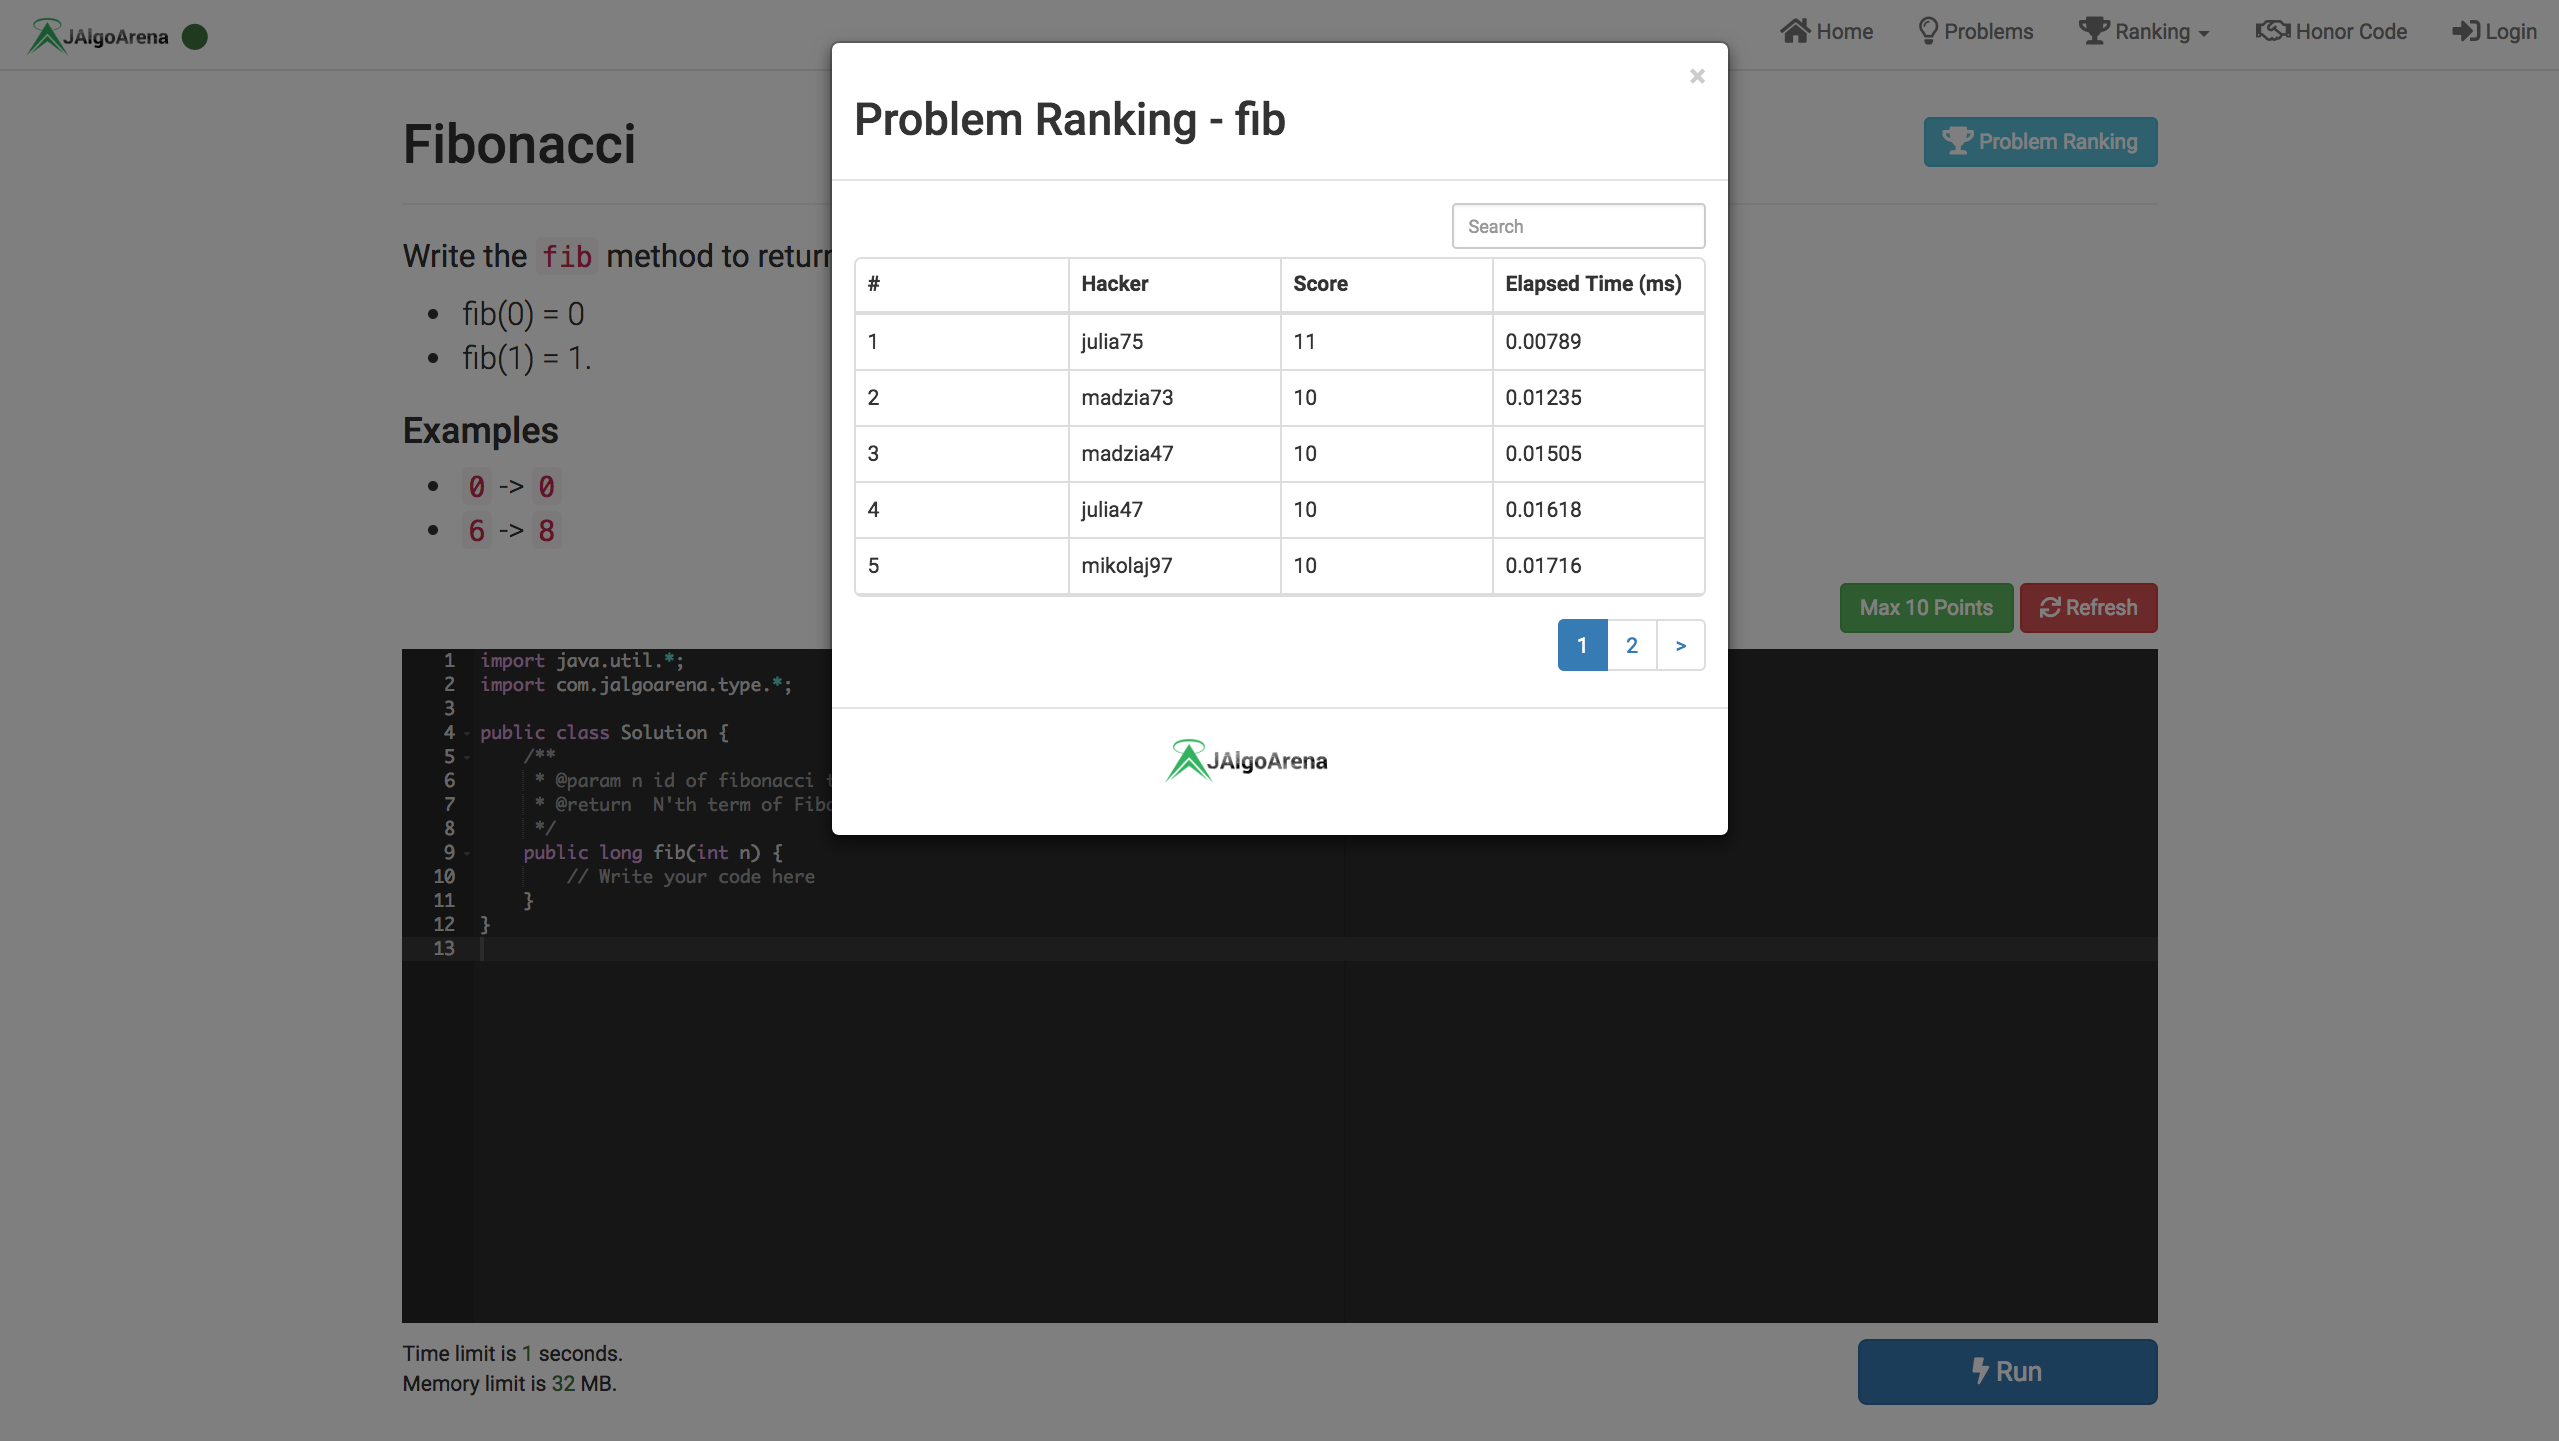This screenshot has width=2559, height=1441.
Task: Click JAlgoArena logo in modal footer
Action: pos(1246,761)
